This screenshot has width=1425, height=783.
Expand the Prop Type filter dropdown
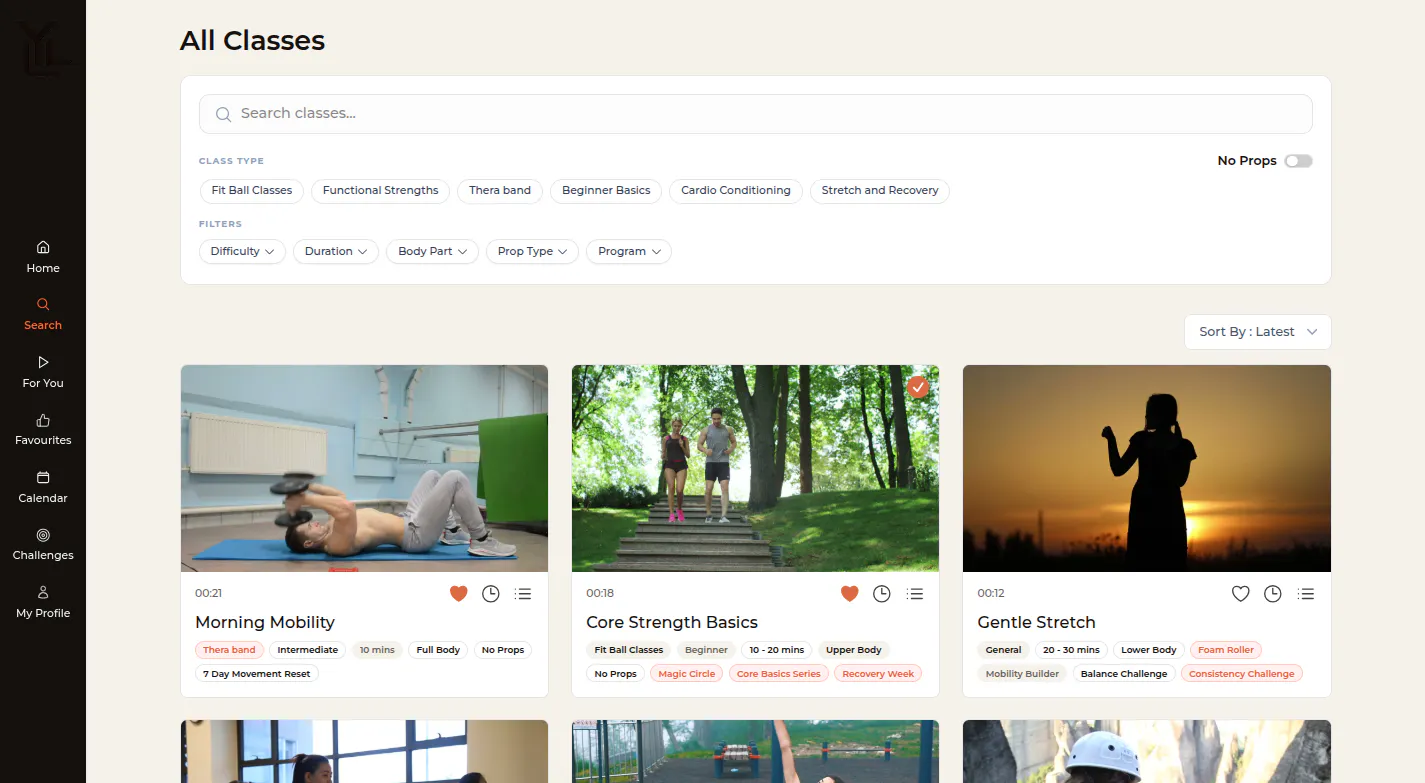click(533, 251)
